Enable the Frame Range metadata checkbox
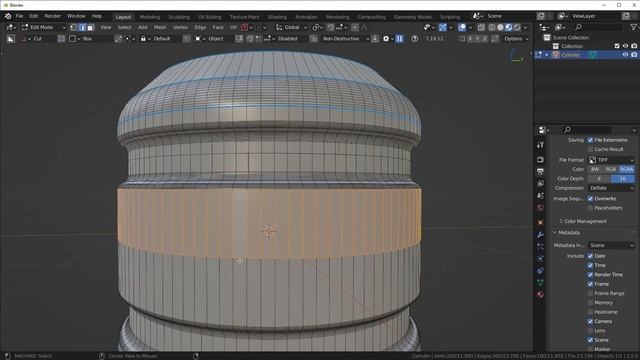The image size is (640, 360). 590,293
